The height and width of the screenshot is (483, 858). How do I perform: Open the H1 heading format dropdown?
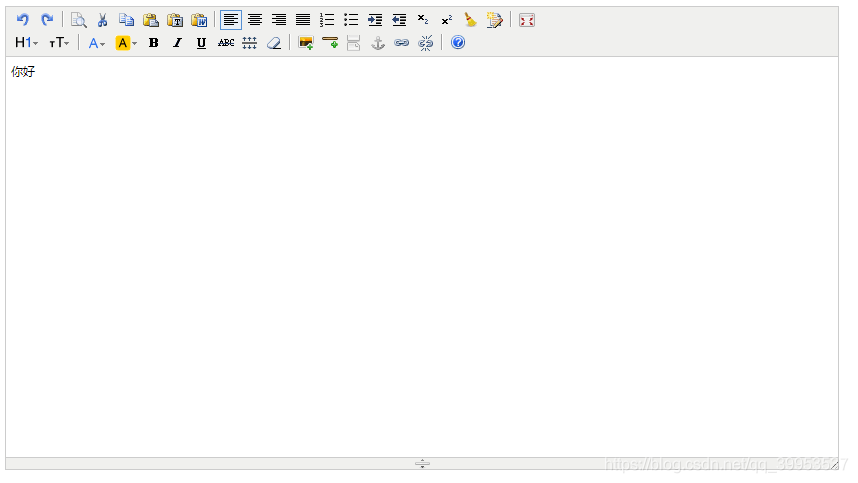[x=26, y=43]
